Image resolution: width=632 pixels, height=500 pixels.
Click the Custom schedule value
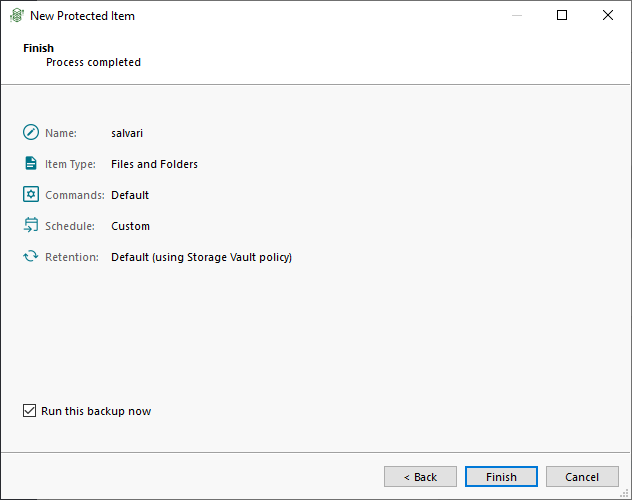click(130, 226)
